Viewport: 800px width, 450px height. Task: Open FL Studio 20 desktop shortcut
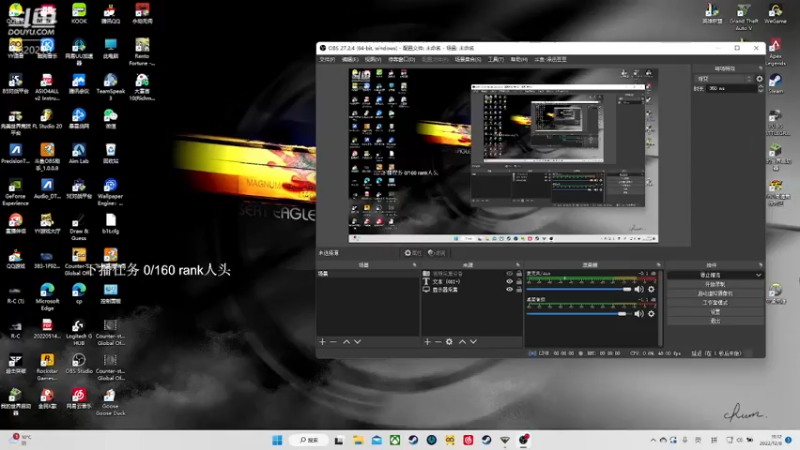click(47, 118)
